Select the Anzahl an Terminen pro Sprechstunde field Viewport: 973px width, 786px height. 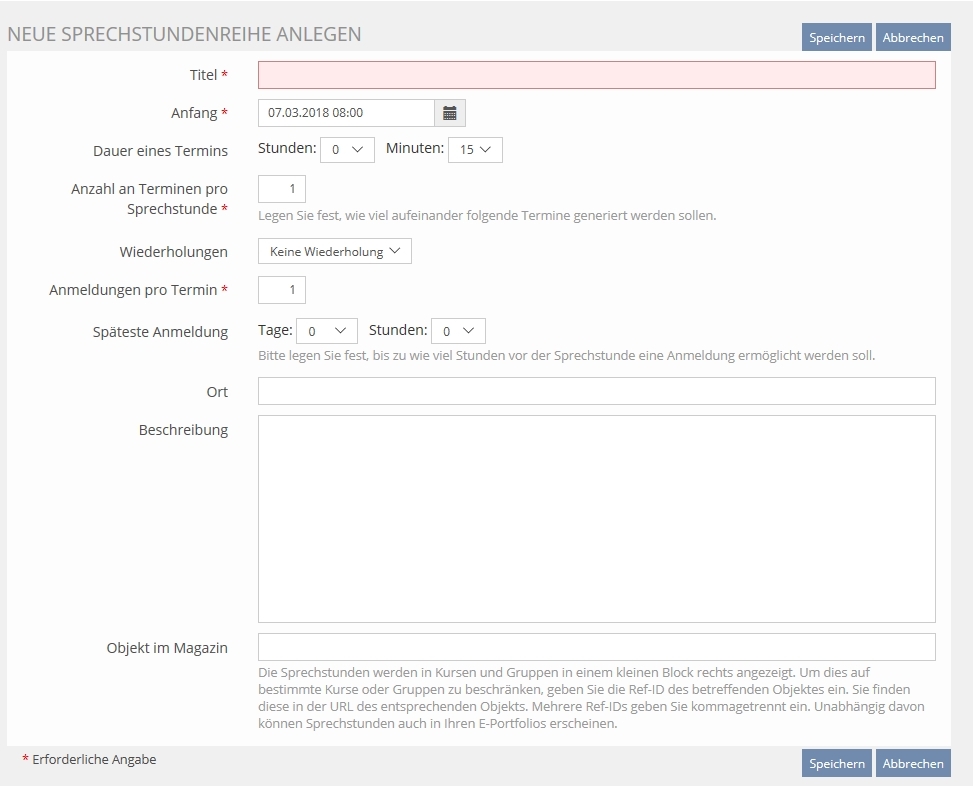[x=282, y=189]
